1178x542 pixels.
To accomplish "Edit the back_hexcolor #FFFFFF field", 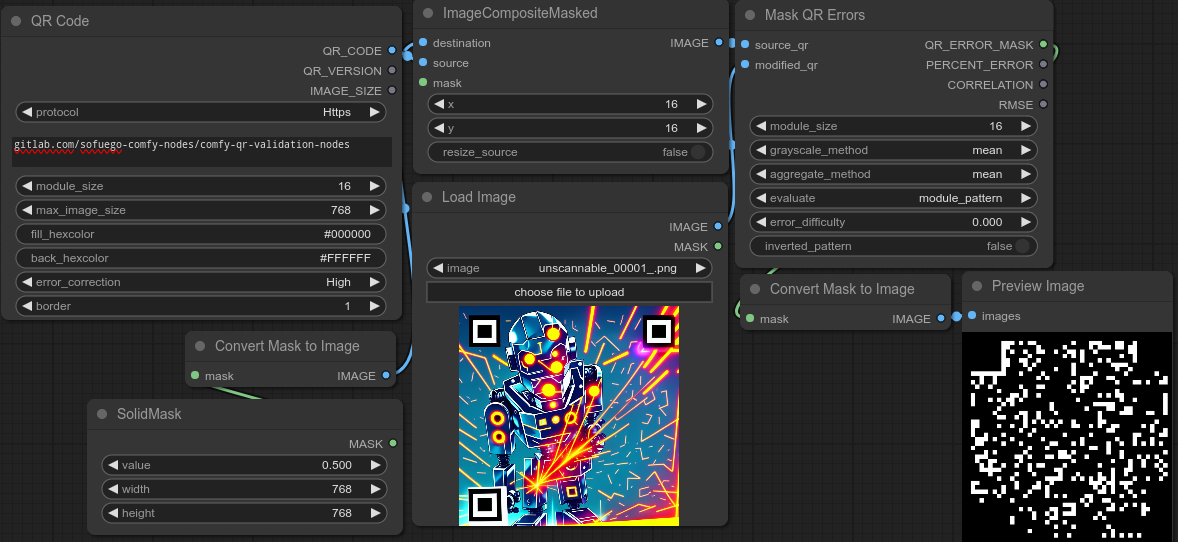I will coord(201,258).
